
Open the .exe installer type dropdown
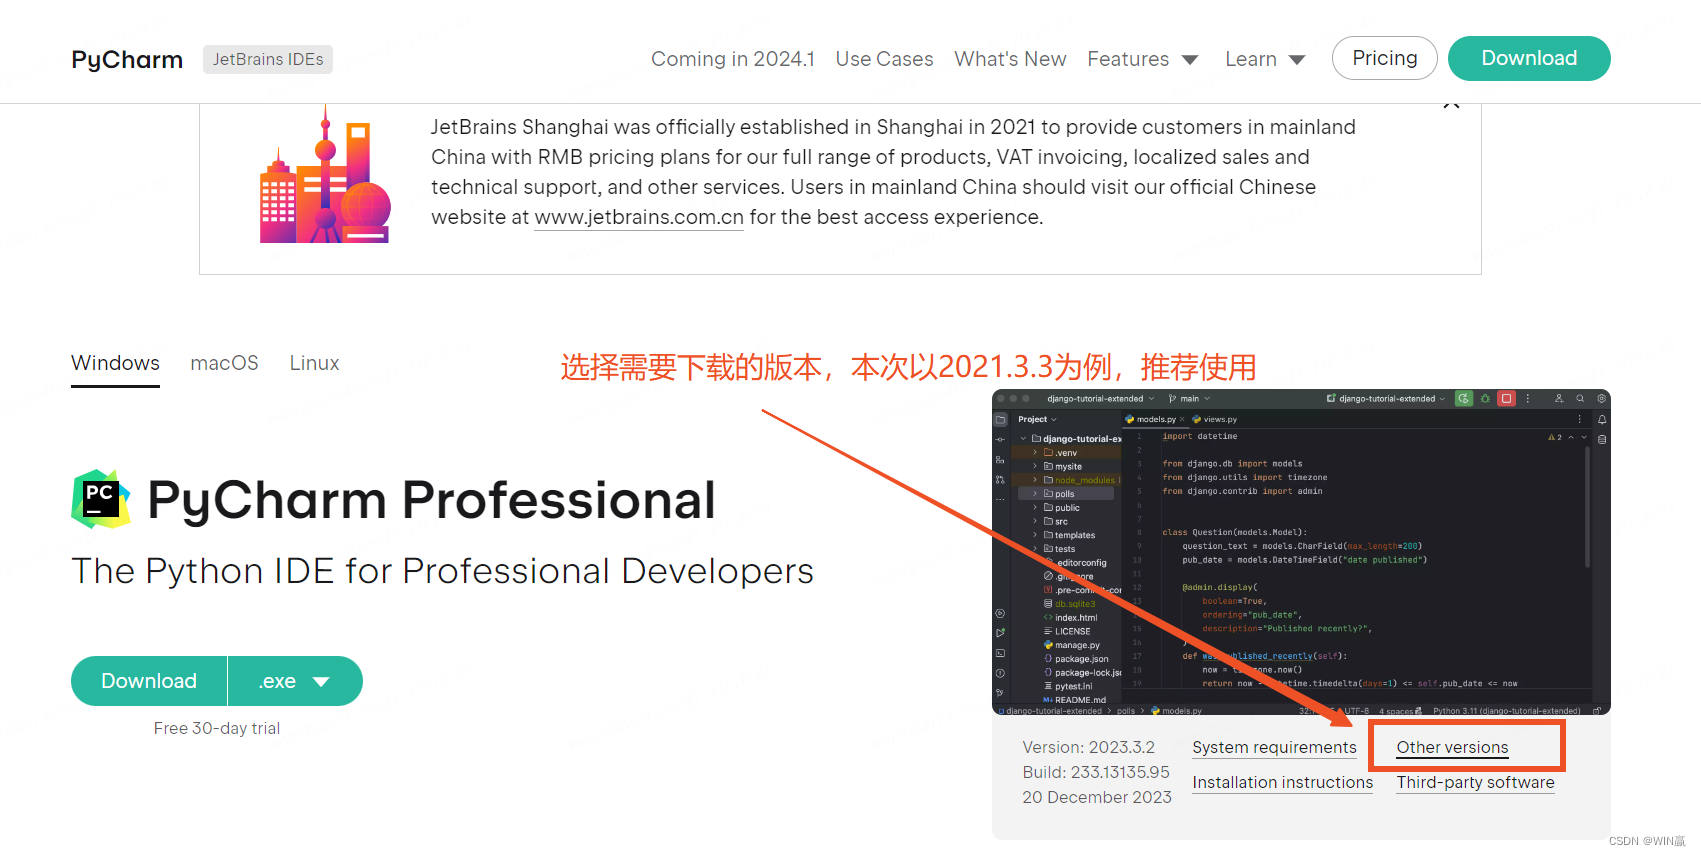(x=295, y=681)
